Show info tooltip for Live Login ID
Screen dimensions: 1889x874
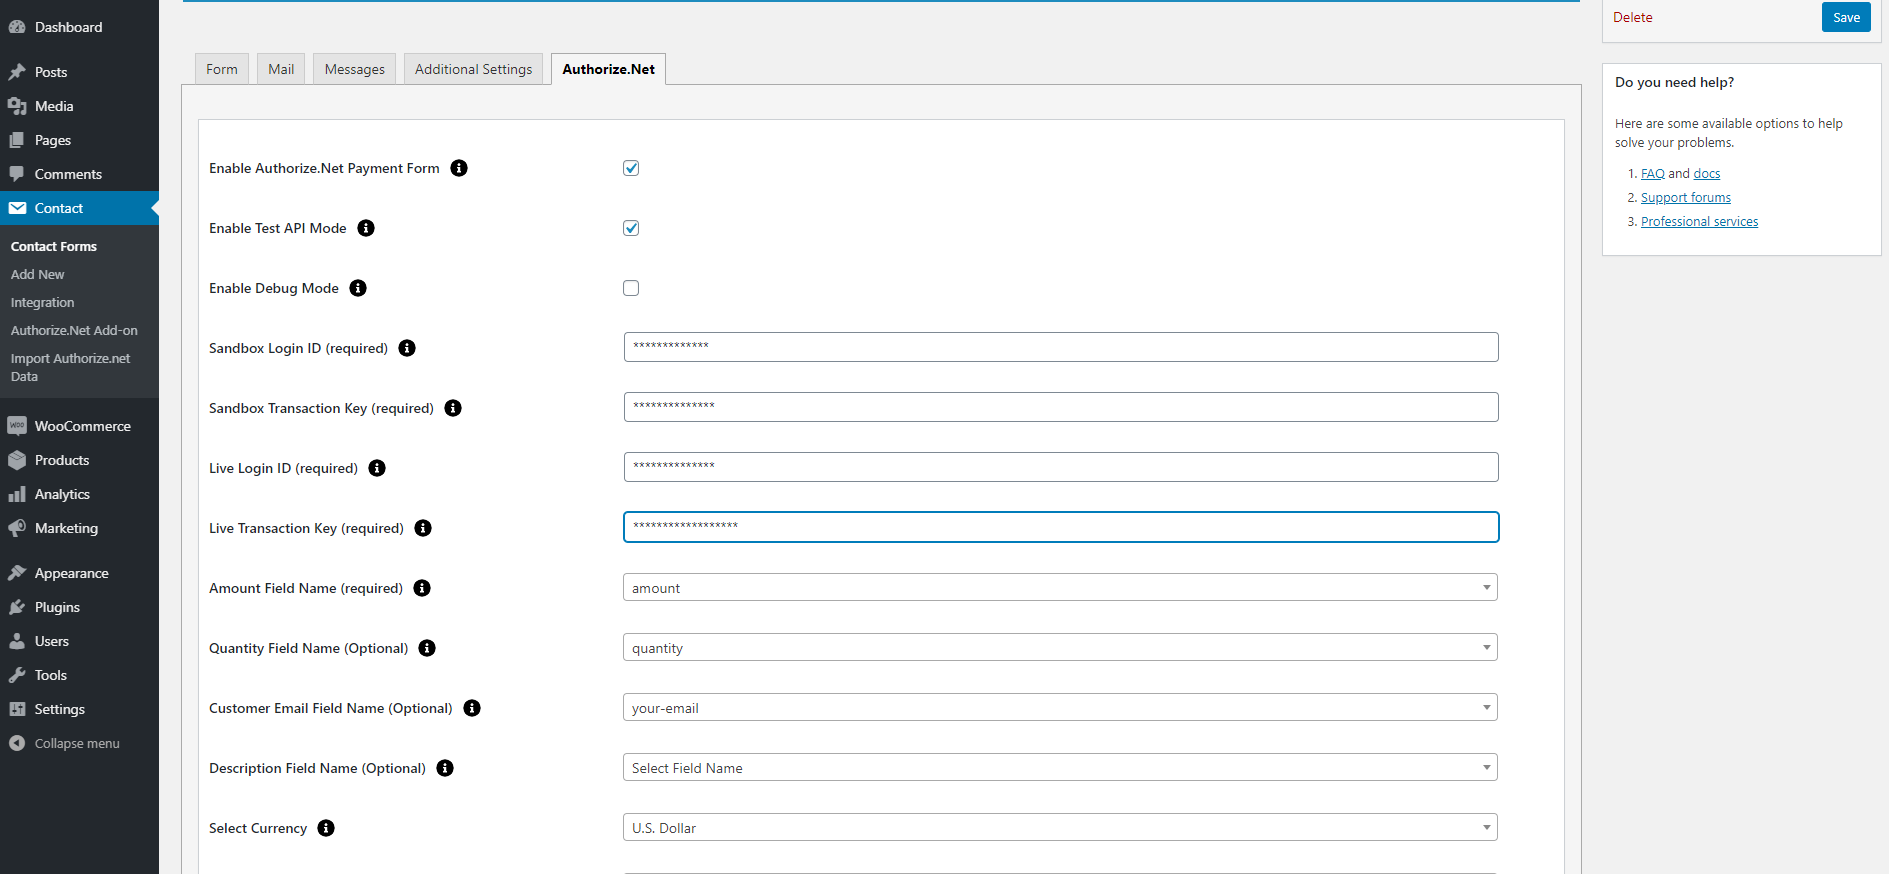click(x=377, y=468)
